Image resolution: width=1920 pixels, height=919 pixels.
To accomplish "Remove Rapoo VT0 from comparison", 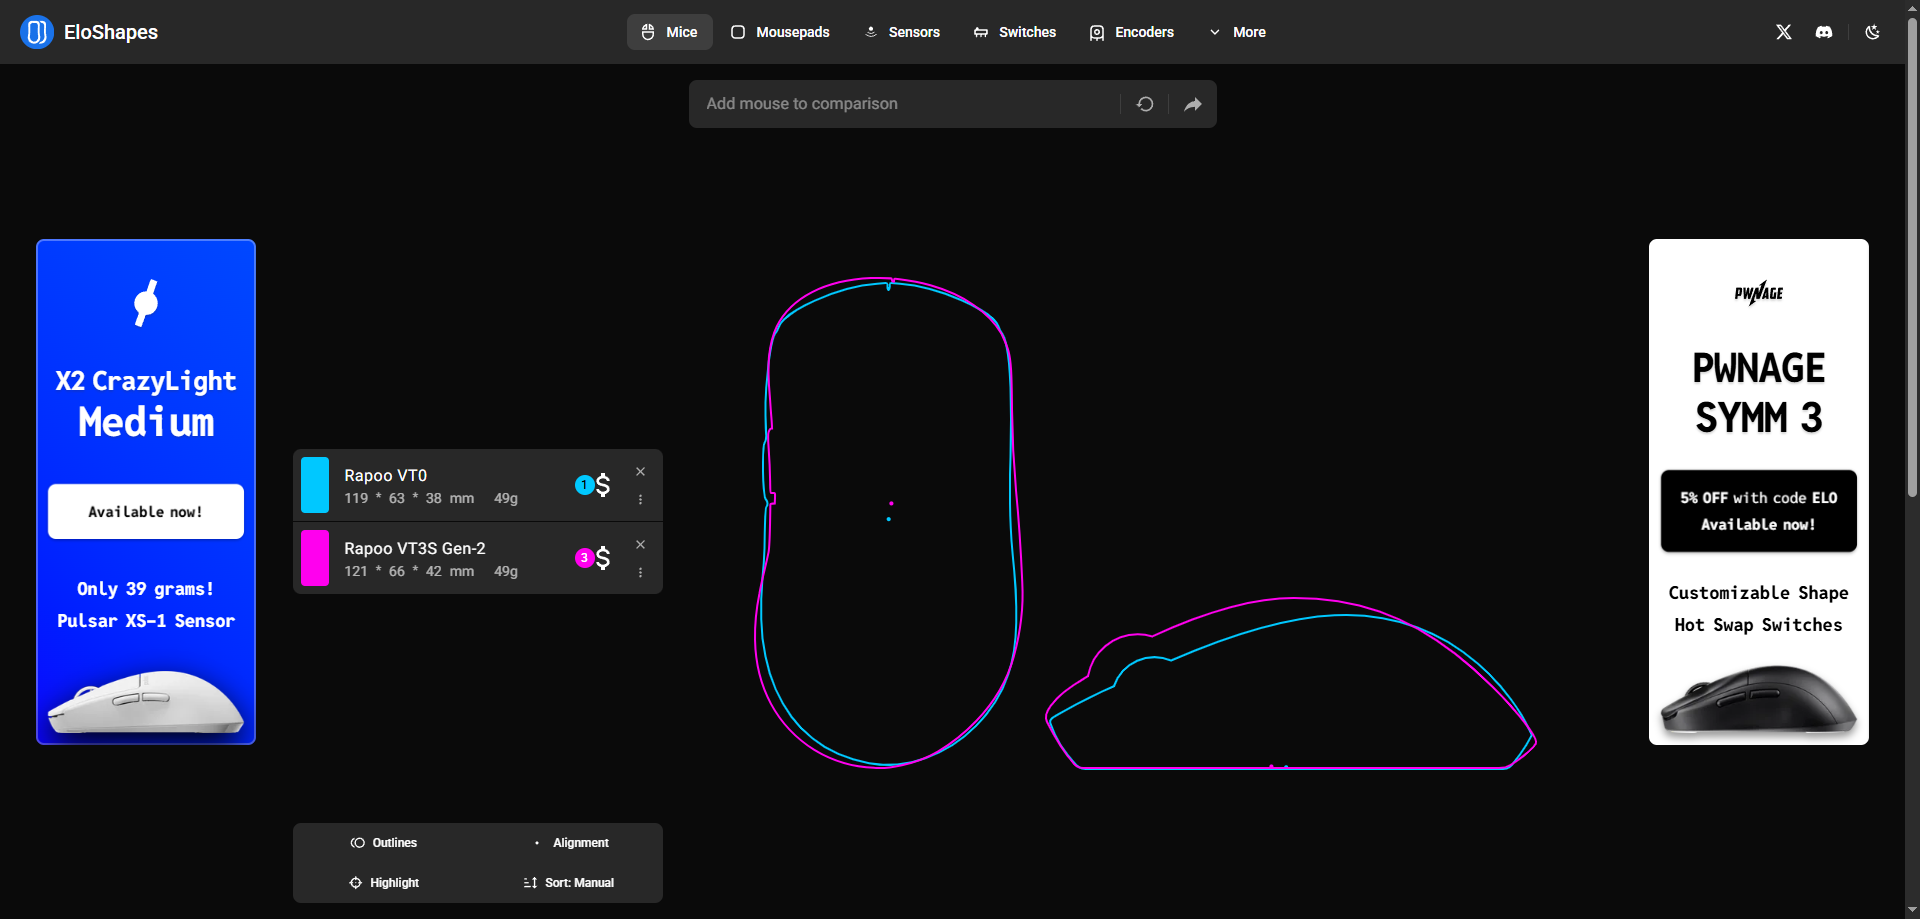I will click(641, 472).
